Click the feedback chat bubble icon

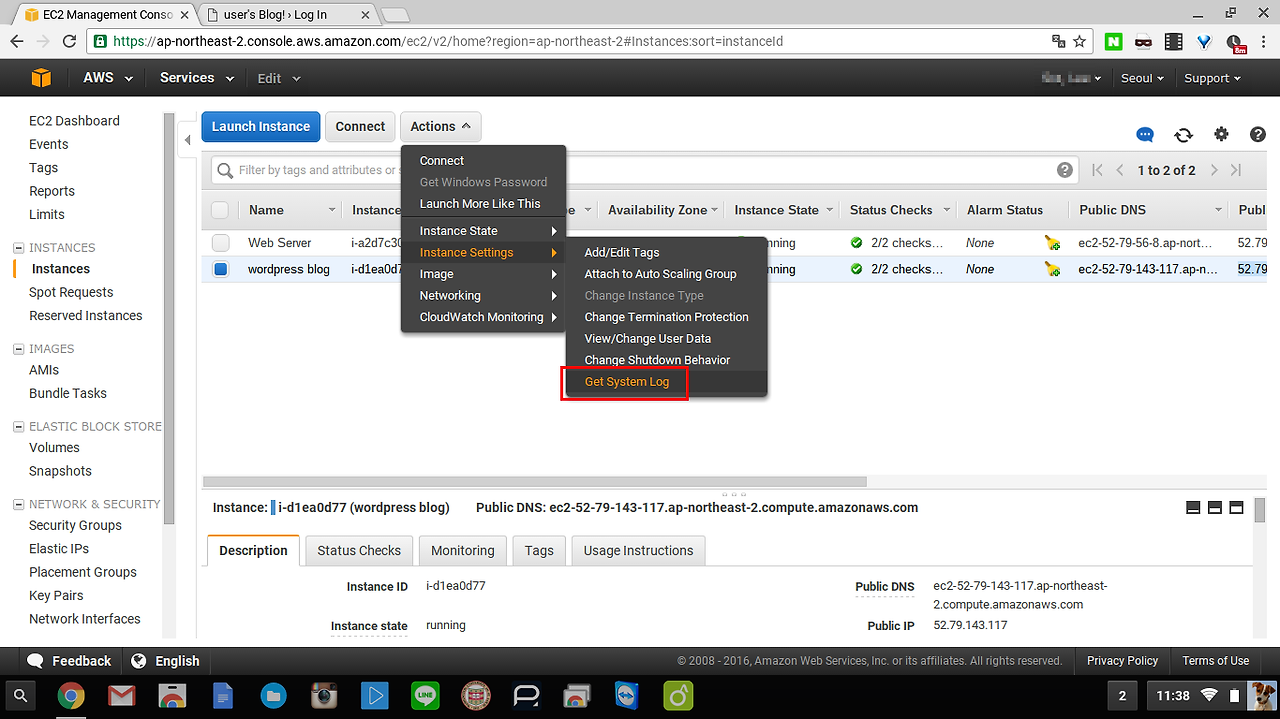1145,135
